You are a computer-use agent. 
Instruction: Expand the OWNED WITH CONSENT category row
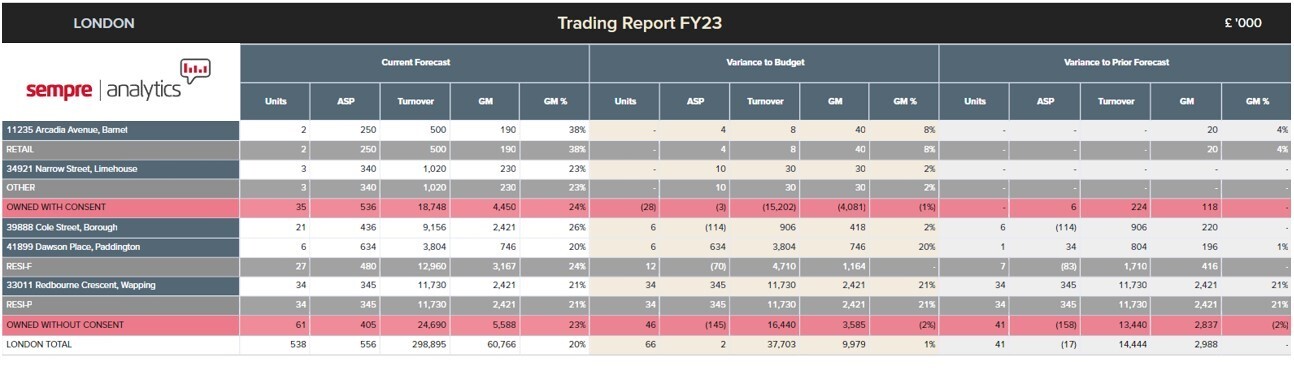(x=645, y=208)
